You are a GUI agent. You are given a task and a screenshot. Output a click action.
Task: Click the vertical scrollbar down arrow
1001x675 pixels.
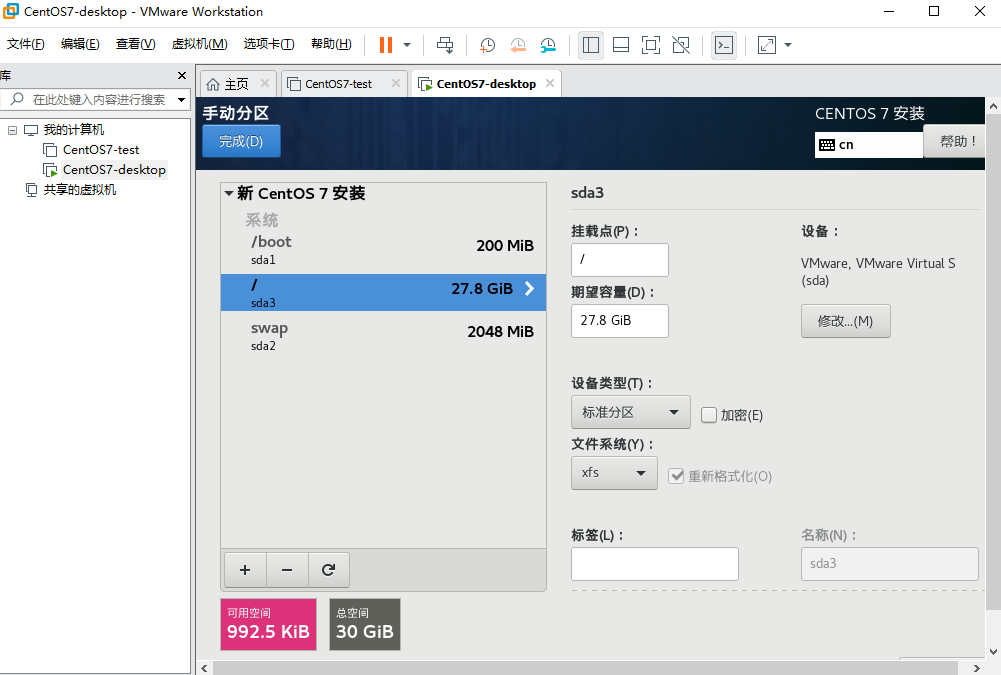pos(993,651)
